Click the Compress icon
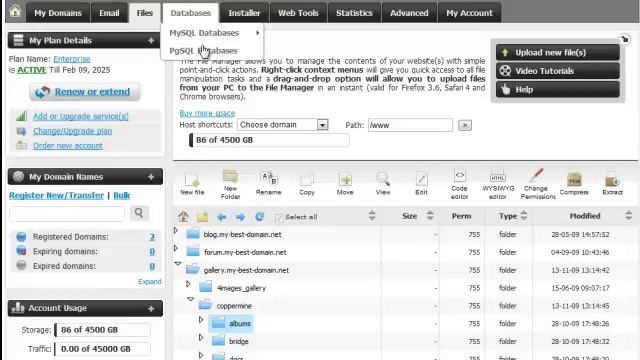 pos(574,183)
